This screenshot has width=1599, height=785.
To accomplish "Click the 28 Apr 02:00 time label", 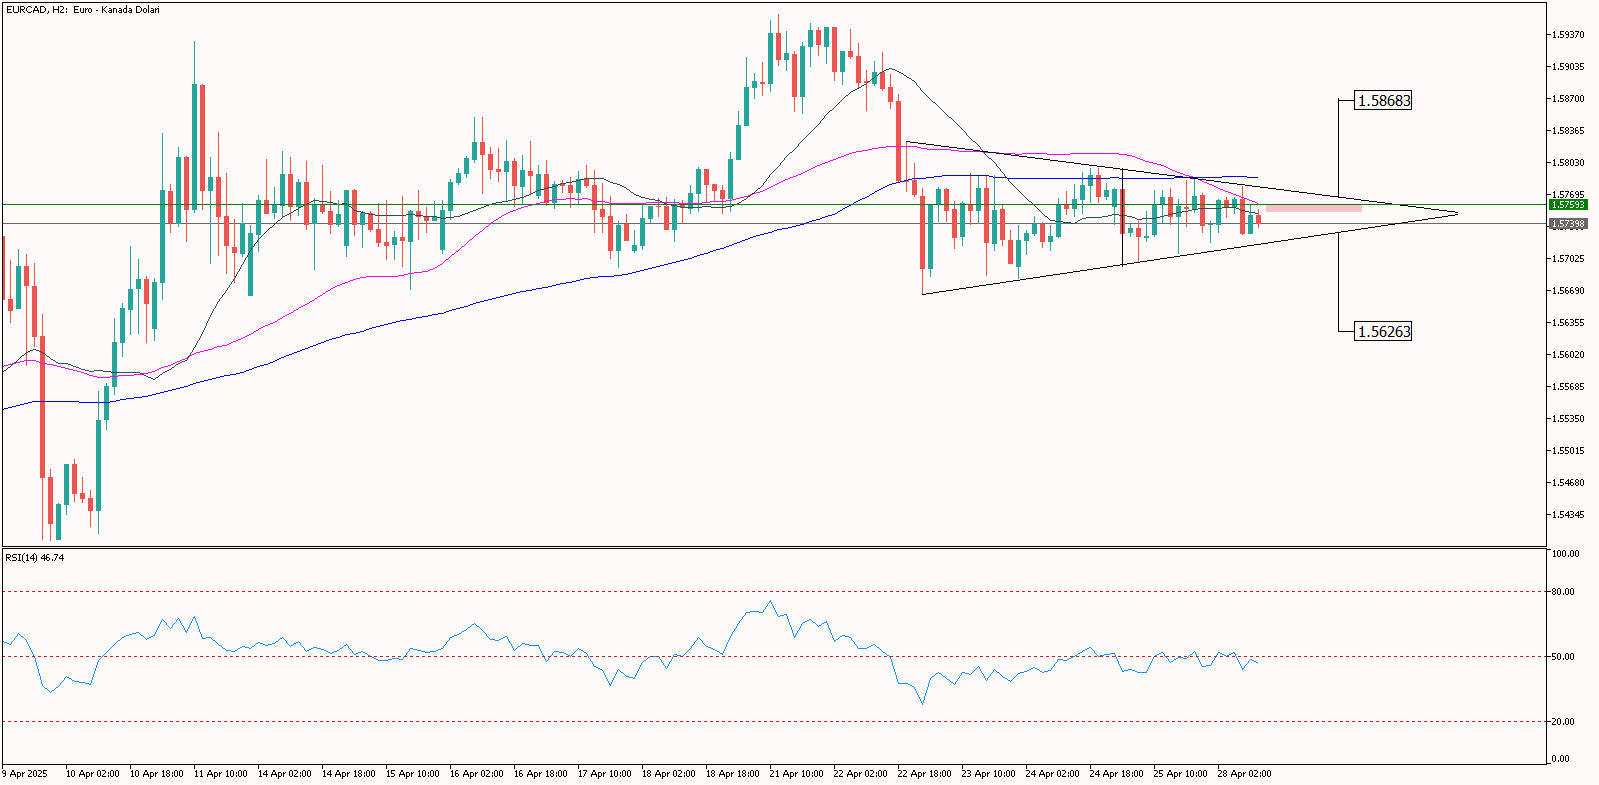I will click(1245, 774).
